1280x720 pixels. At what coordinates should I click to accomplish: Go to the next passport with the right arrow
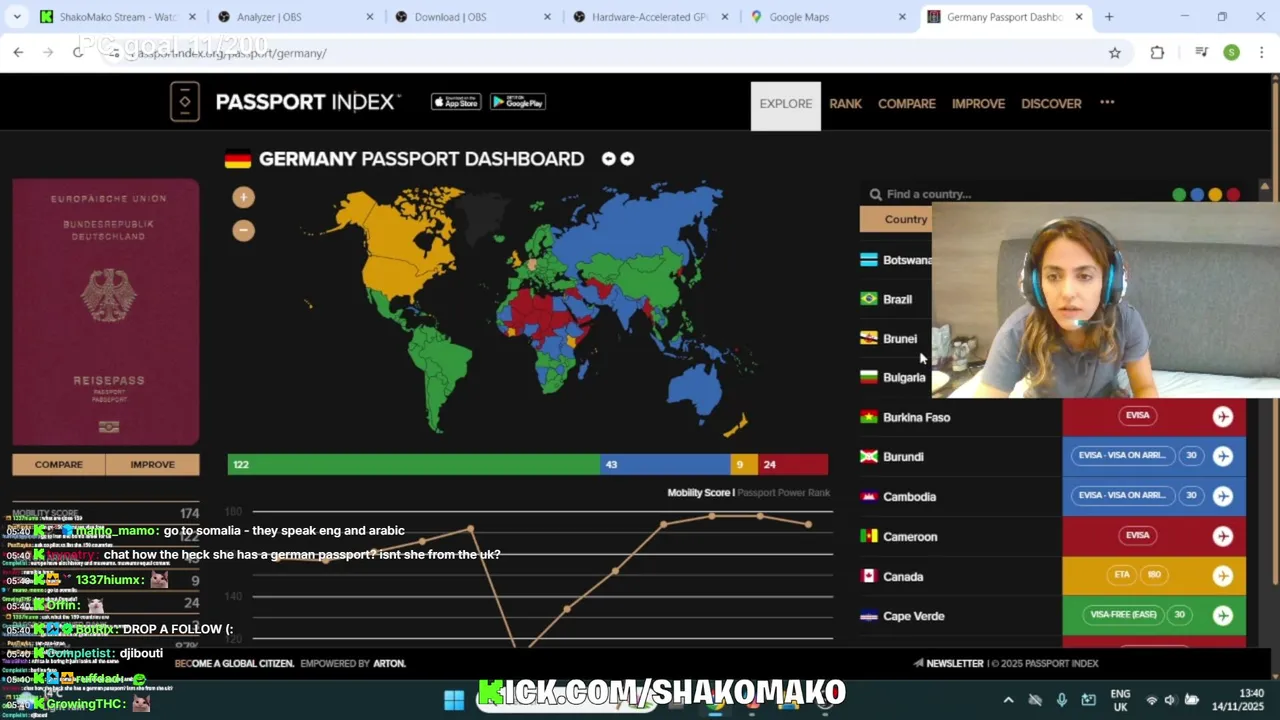point(627,159)
